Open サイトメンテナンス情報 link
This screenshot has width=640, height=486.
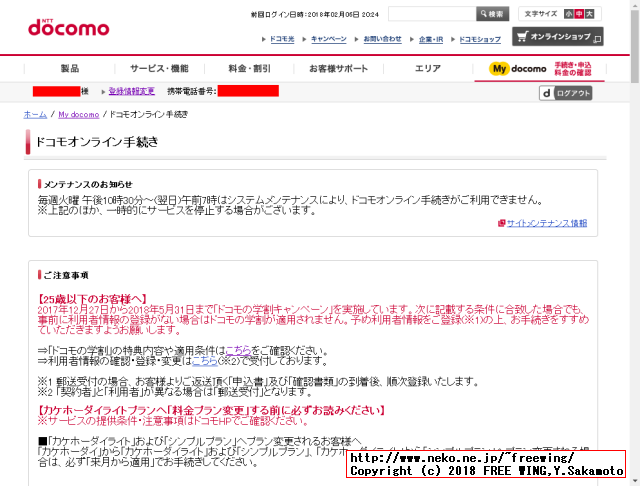547,223
